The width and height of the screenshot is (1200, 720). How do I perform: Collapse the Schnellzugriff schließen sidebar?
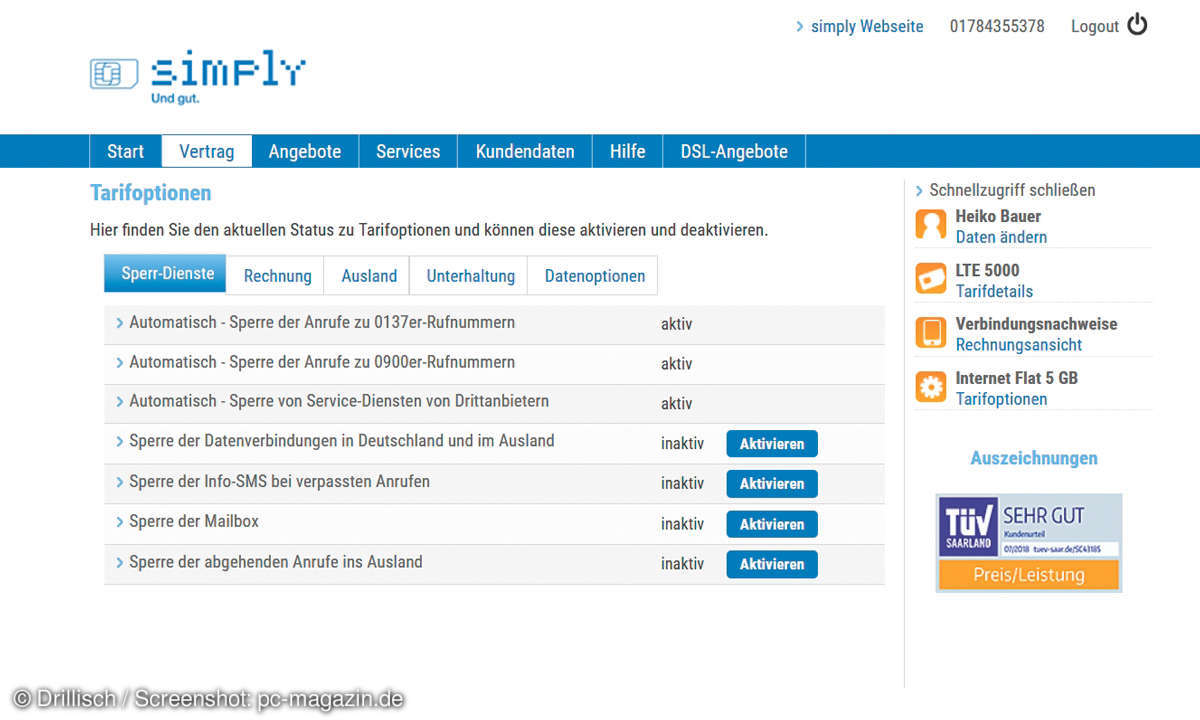[x=1011, y=190]
